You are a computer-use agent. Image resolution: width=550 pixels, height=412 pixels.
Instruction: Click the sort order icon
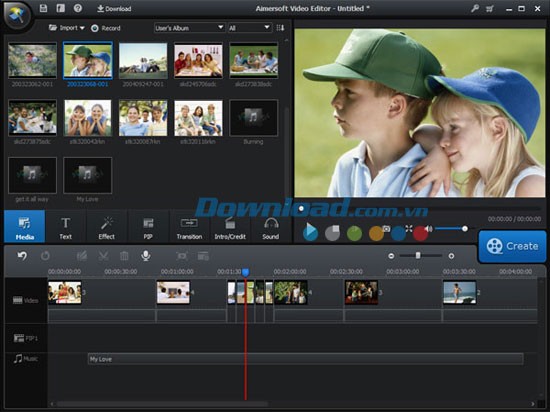(x=280, y=28)
